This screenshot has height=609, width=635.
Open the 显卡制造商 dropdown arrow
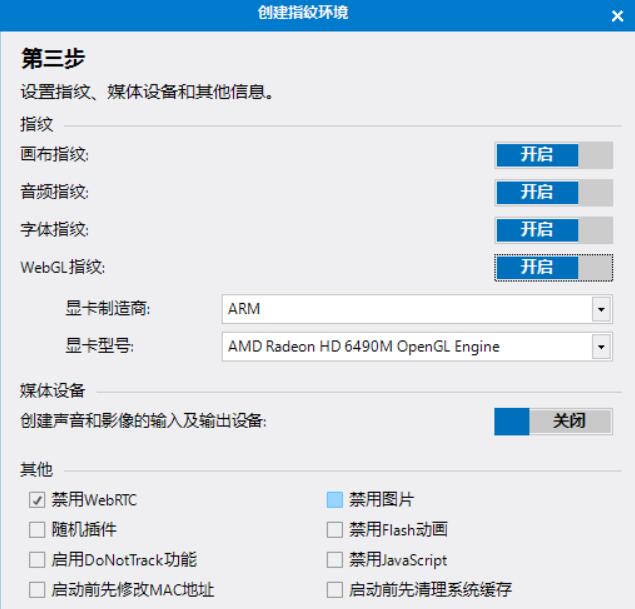point(601,309)
